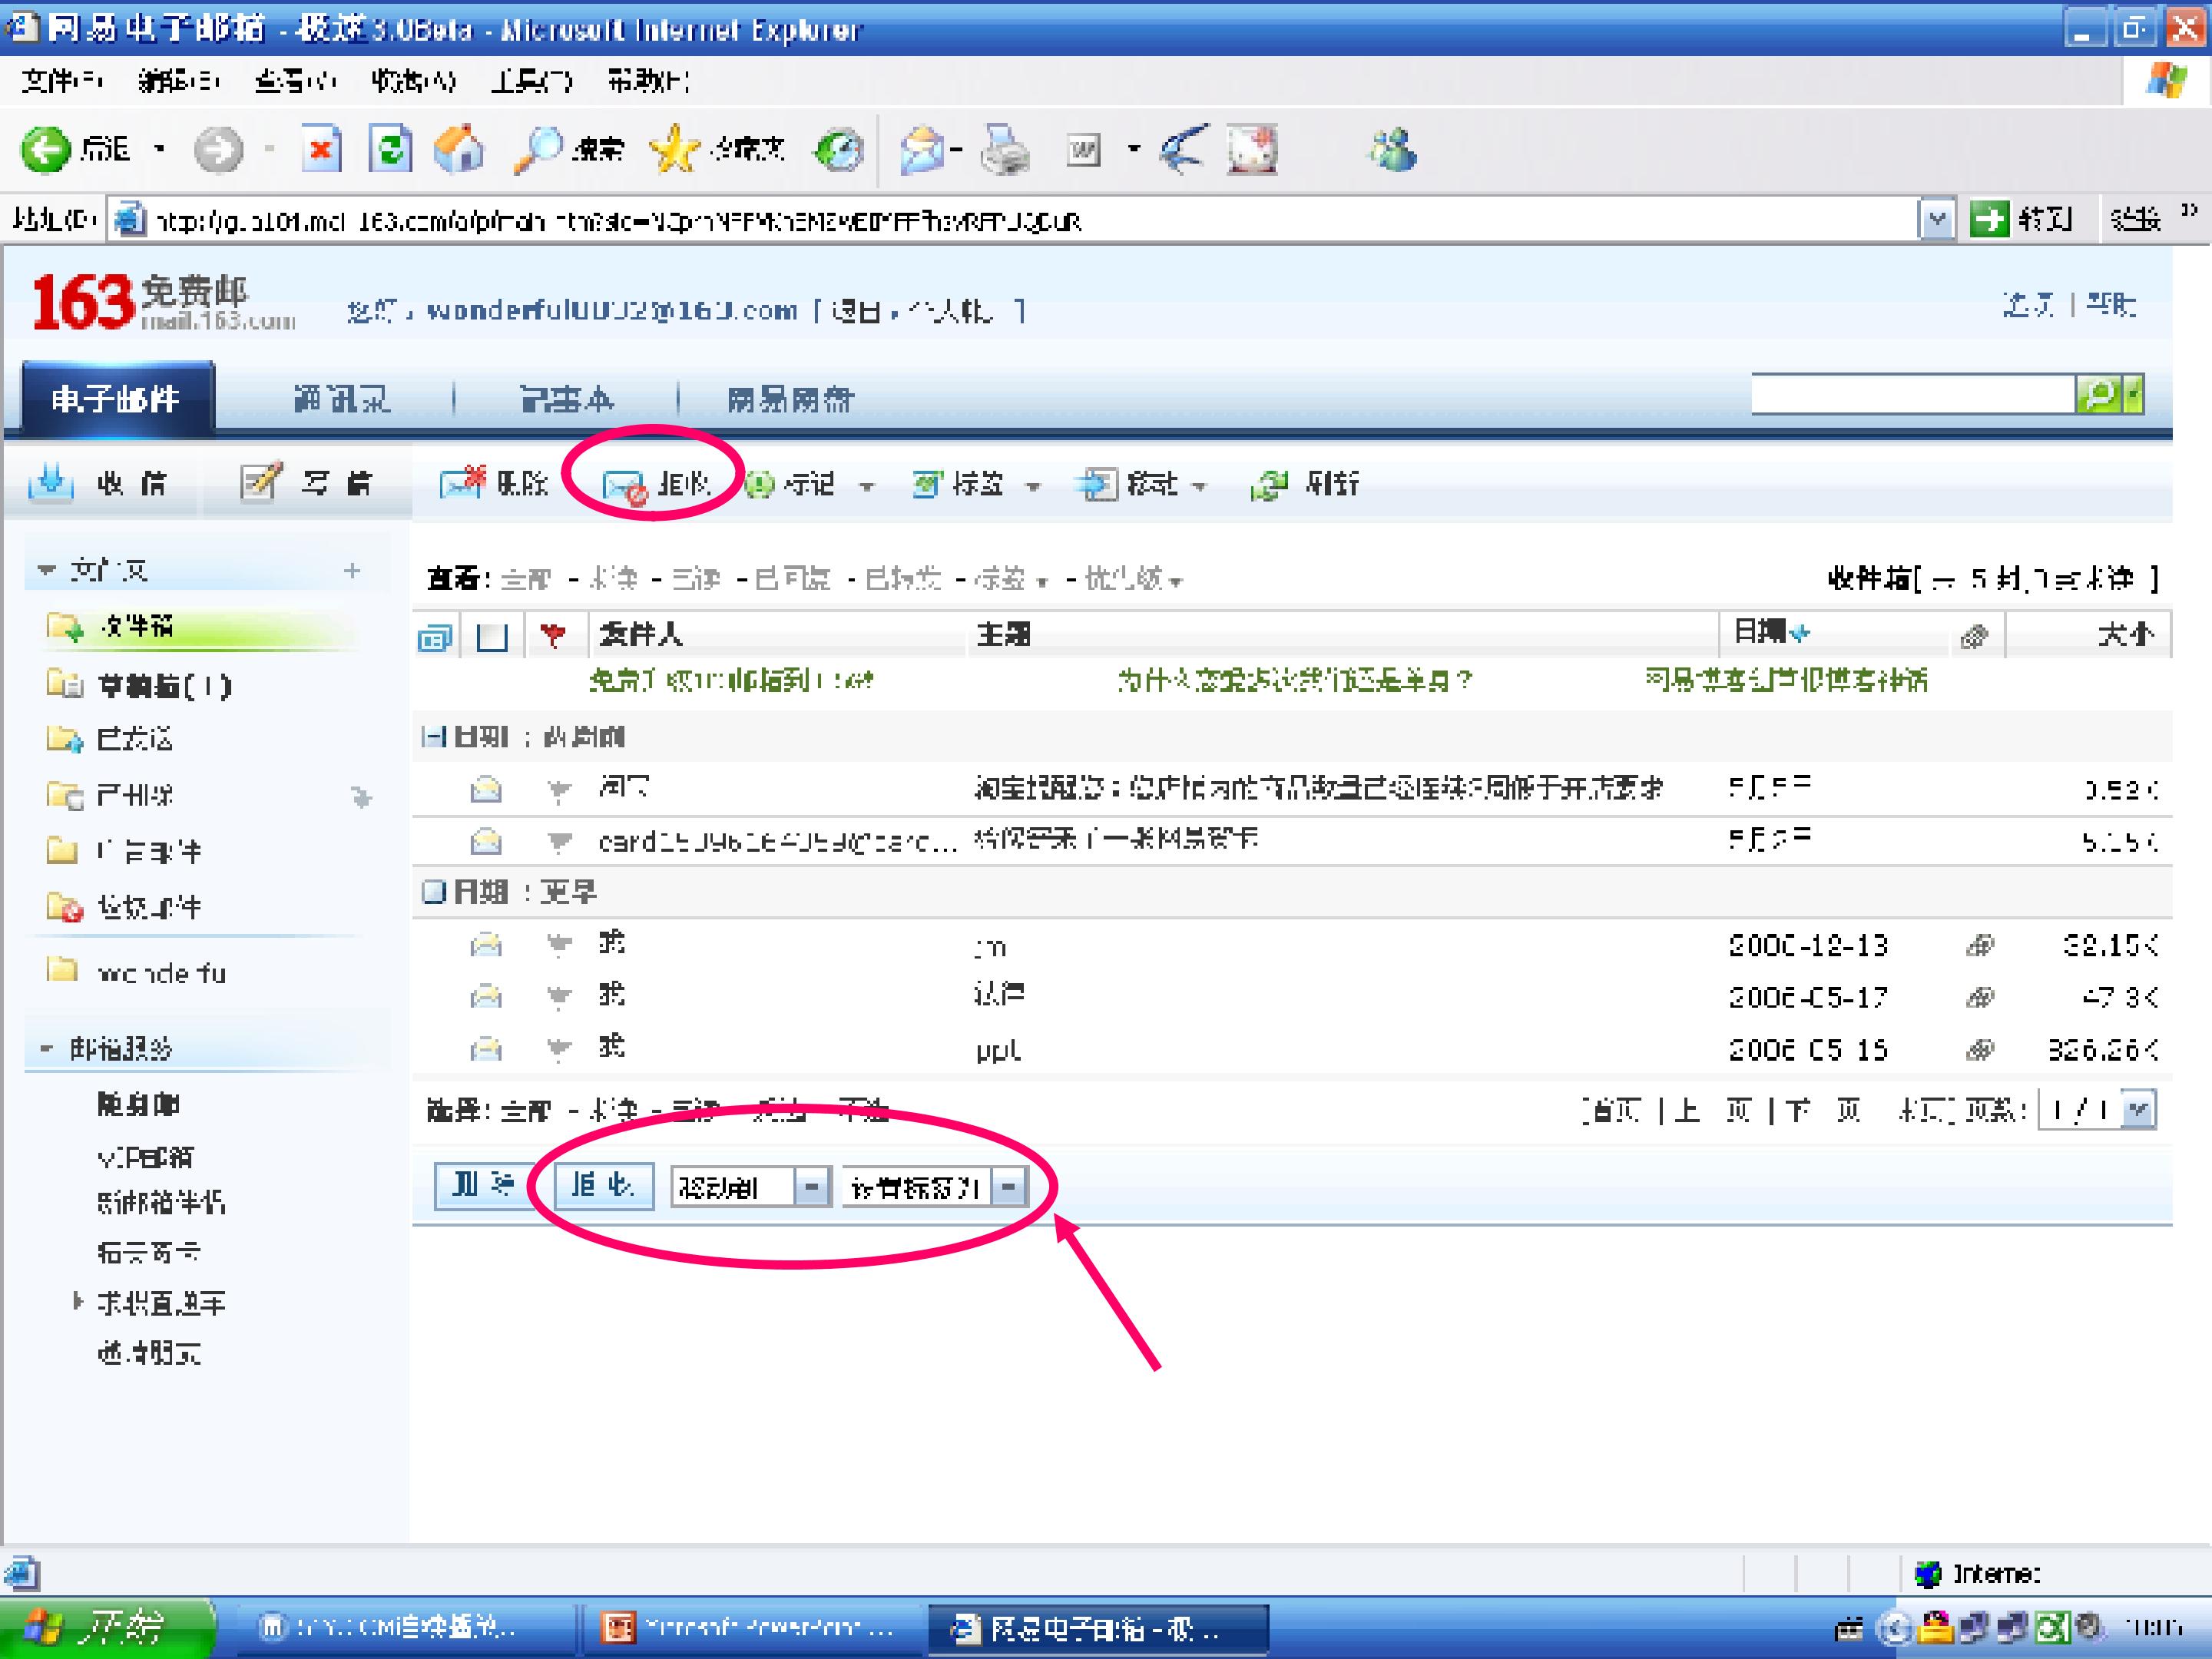Click the paperclip attachment column header
The image size is (2212, 1659).
tap(1974, 636)
